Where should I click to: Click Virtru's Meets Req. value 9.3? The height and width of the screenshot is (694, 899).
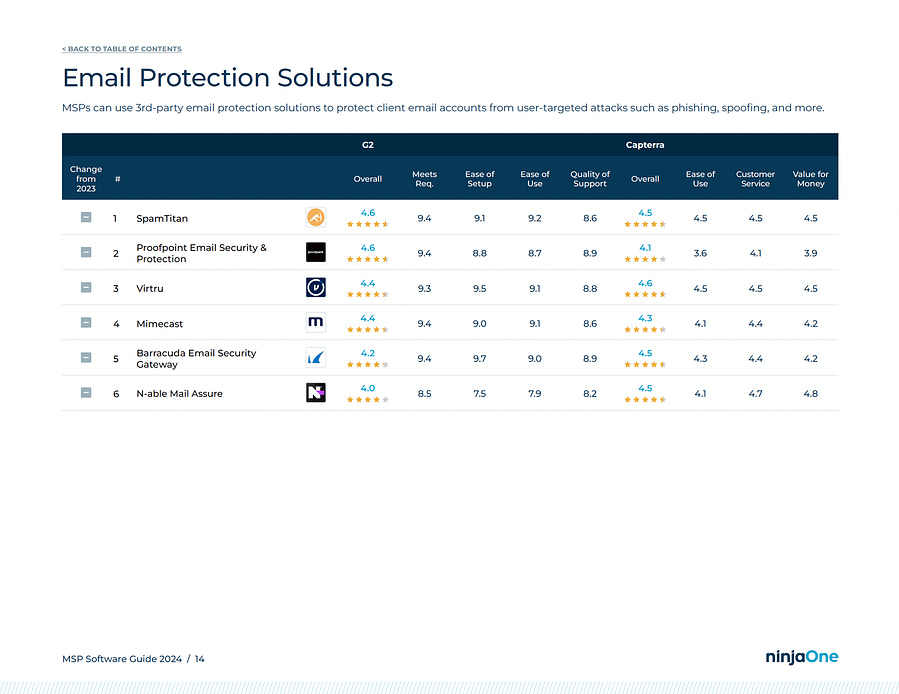coord(424,288)
